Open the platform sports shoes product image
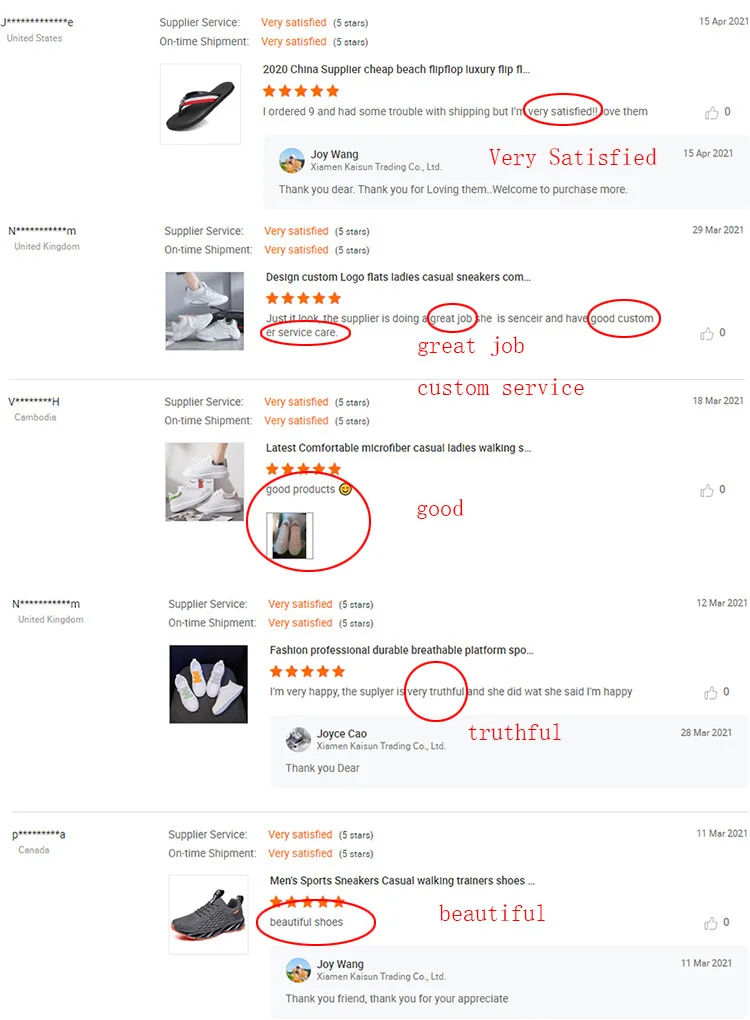Image resolution: width=750 pixels, height=1020 pixels. [208, 684]
